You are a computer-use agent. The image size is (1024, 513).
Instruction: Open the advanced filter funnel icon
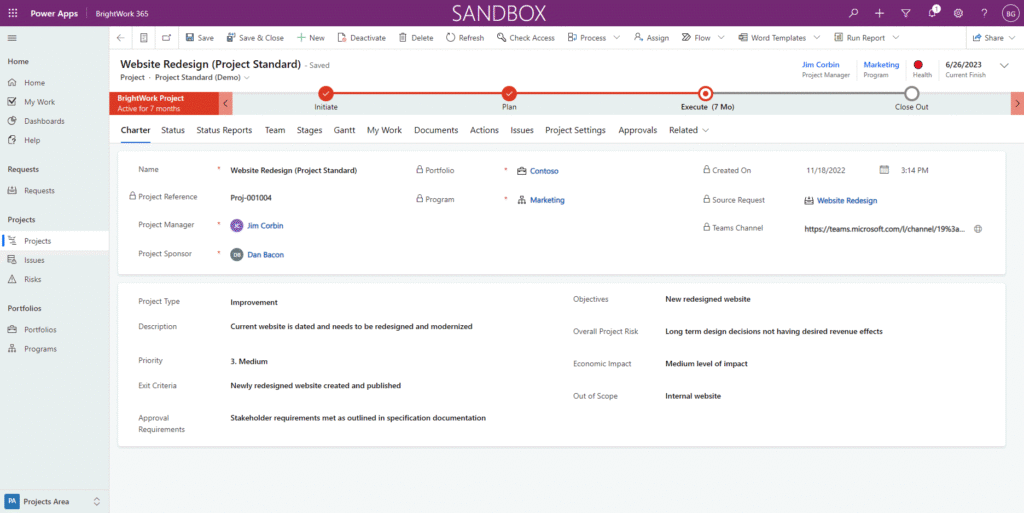pyautogui.click(x=905, y=13)
